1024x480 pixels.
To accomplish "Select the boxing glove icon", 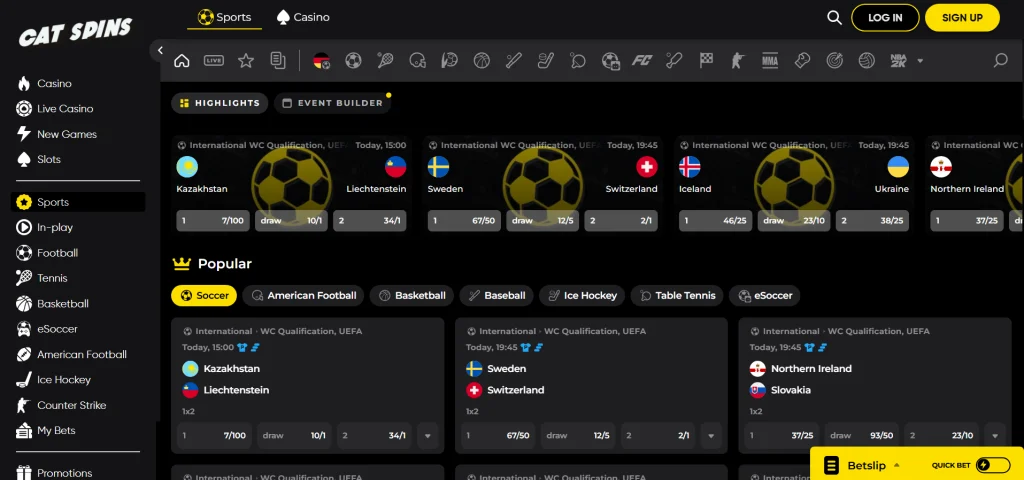I will [802, 61].
